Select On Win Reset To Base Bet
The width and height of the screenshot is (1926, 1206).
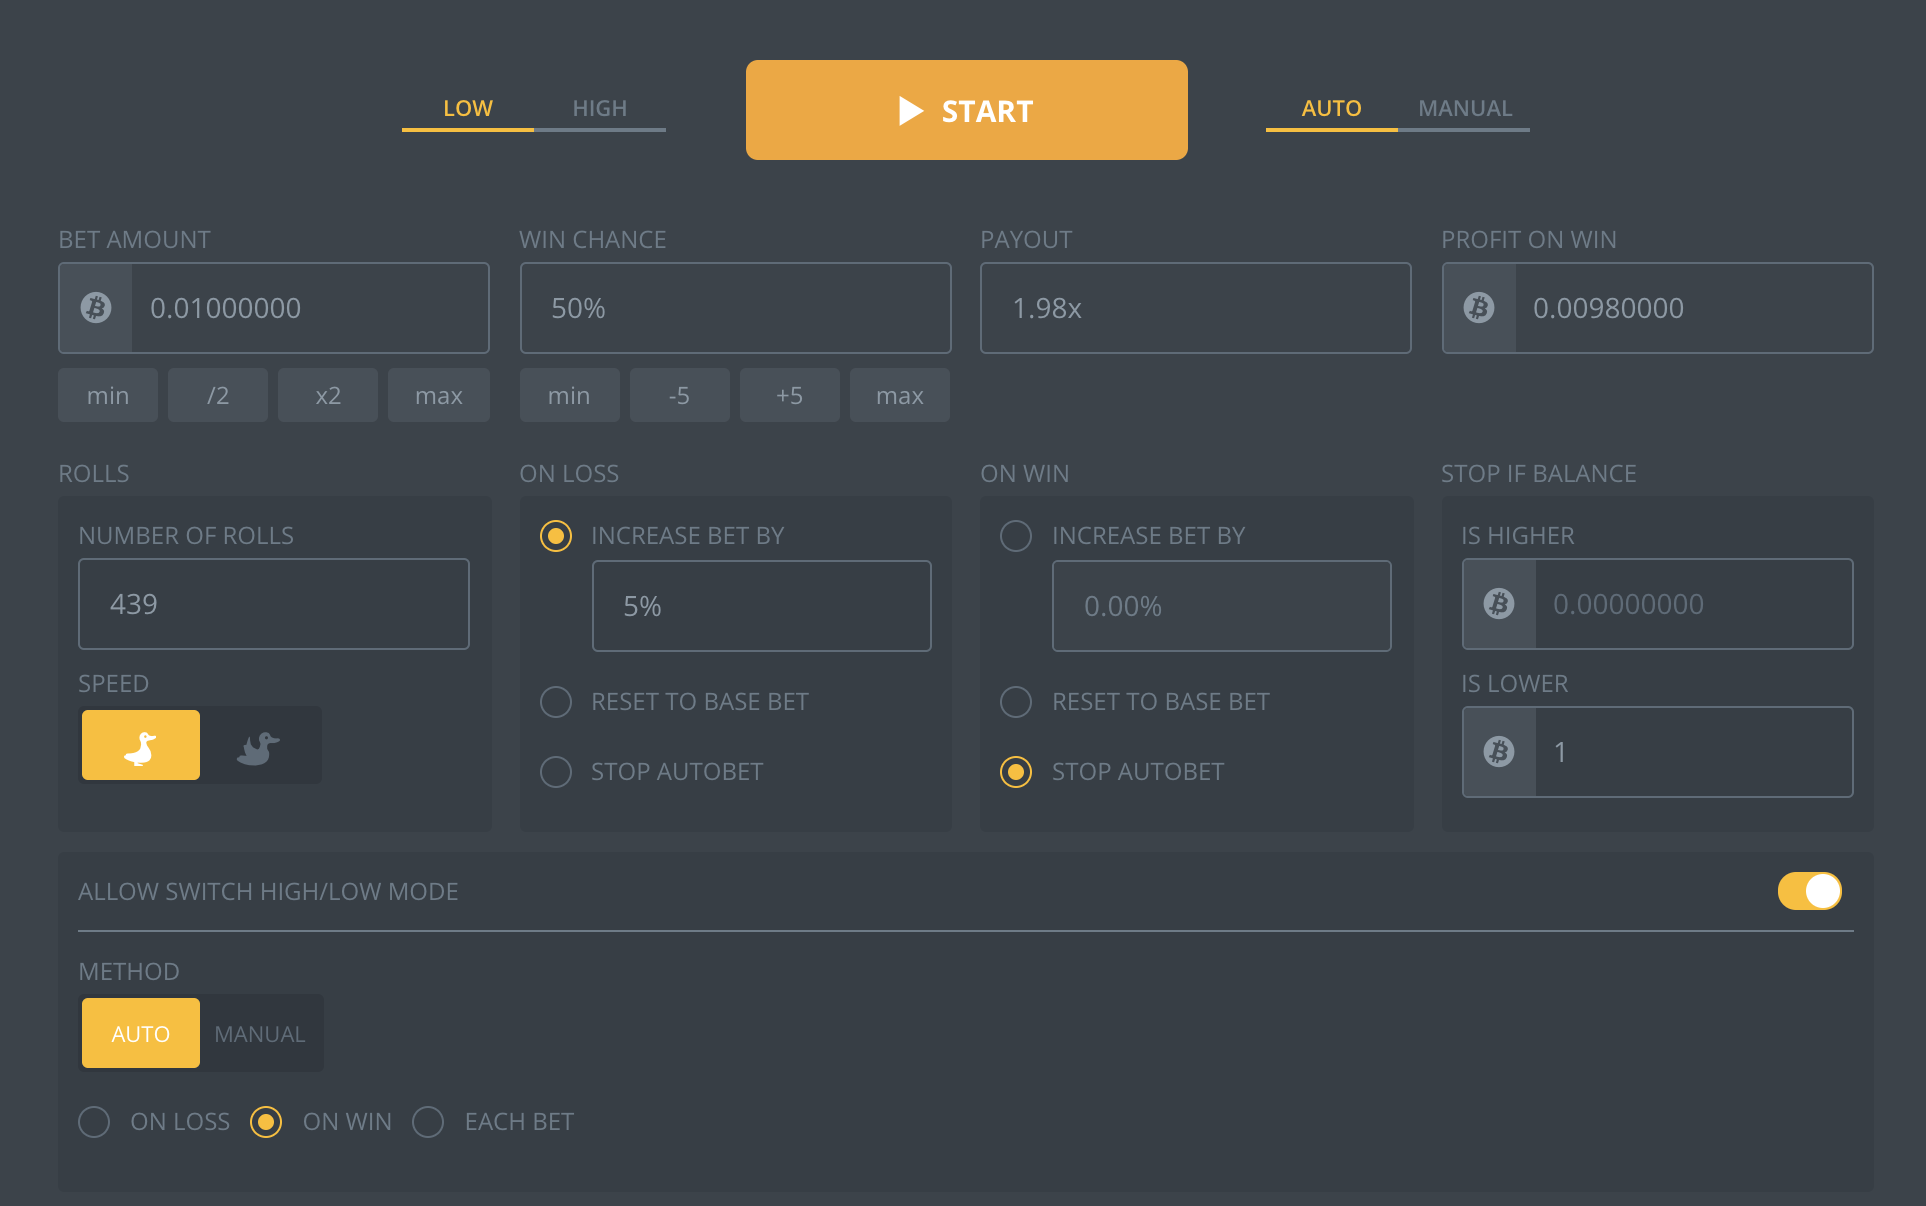point(1016,702)
